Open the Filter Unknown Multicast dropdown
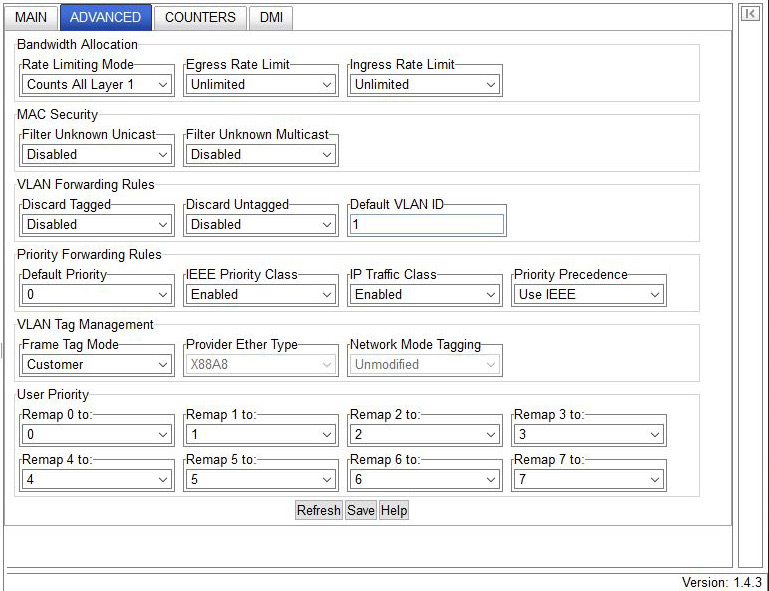This screenshot has width=769, height=591. (x=261, y=155)
